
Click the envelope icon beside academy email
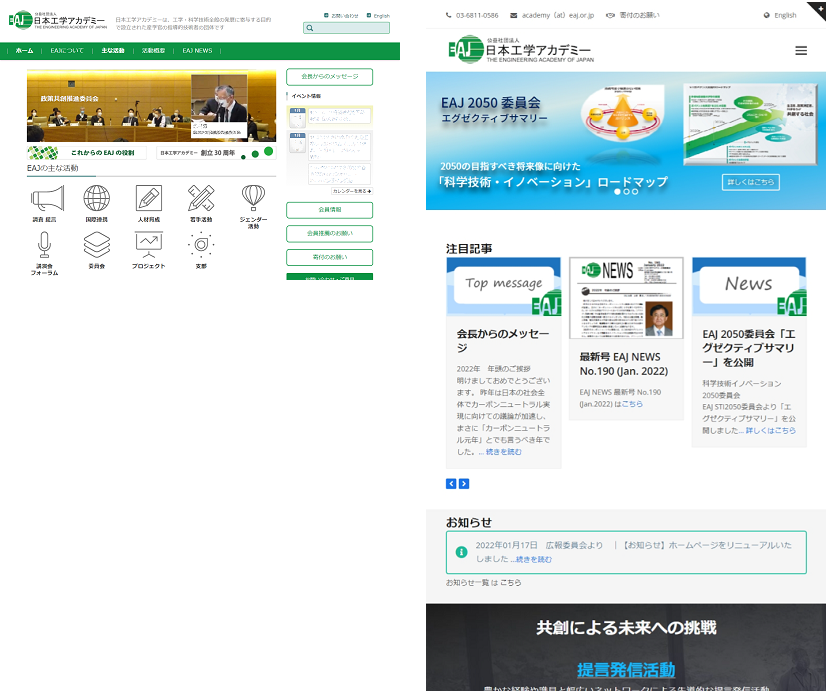513,15
